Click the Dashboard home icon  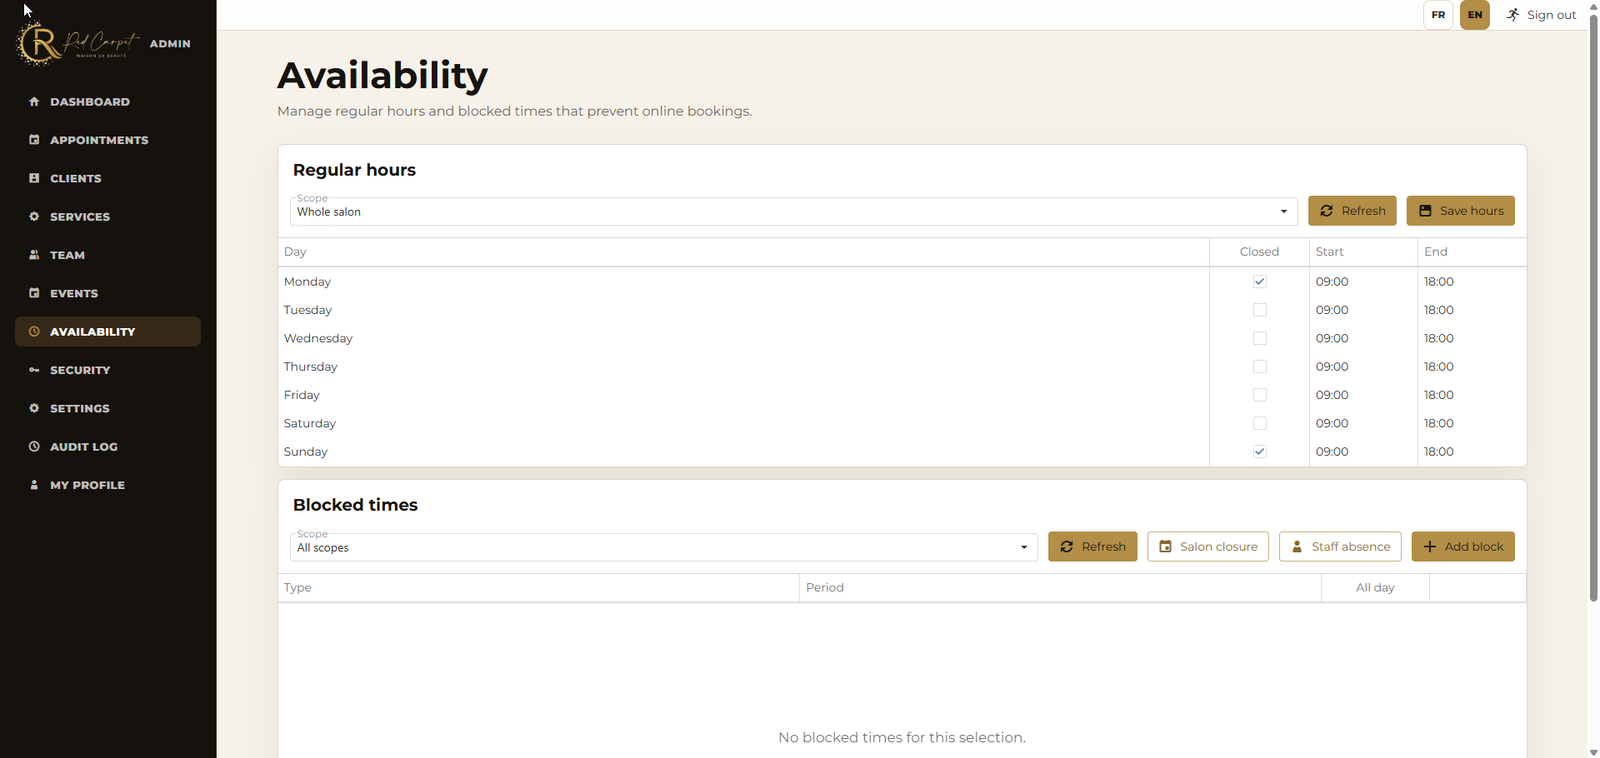tap(34, 101)
